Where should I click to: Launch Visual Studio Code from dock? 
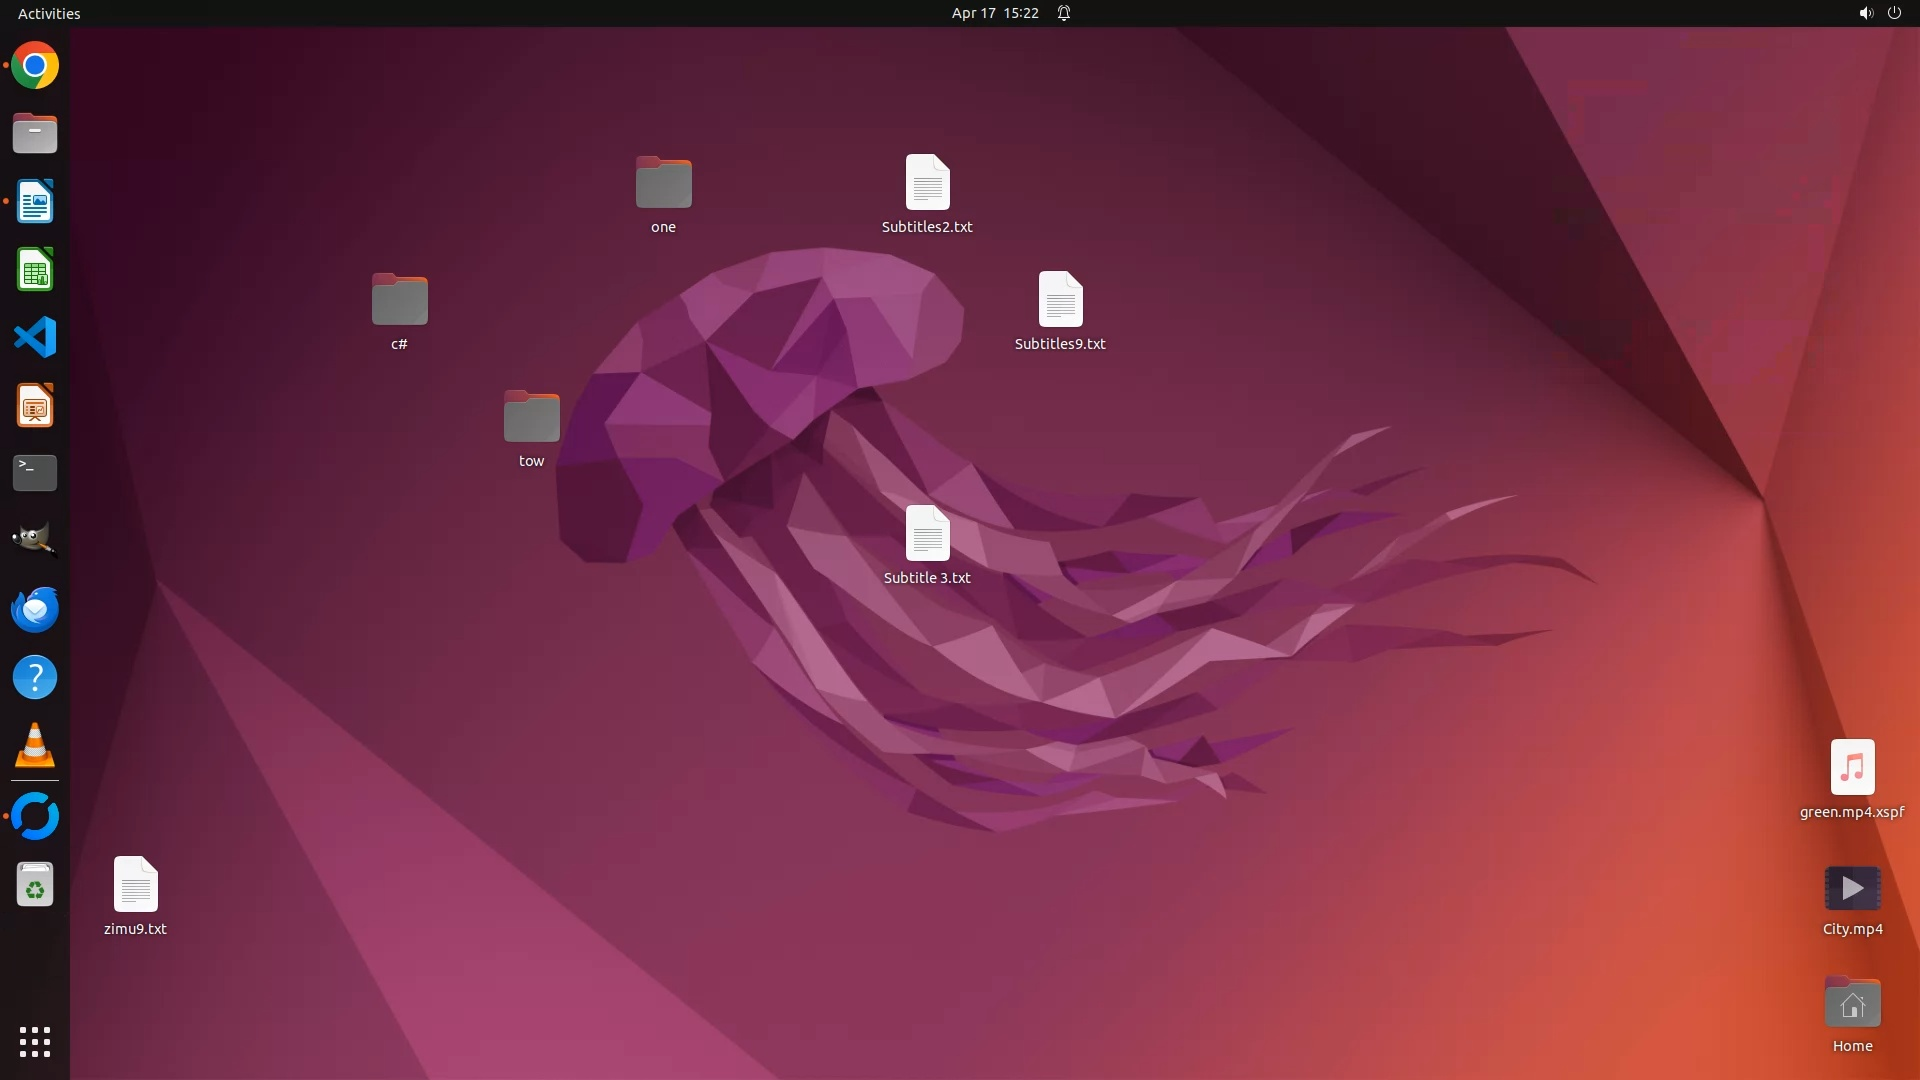click(x=35, y=337)
